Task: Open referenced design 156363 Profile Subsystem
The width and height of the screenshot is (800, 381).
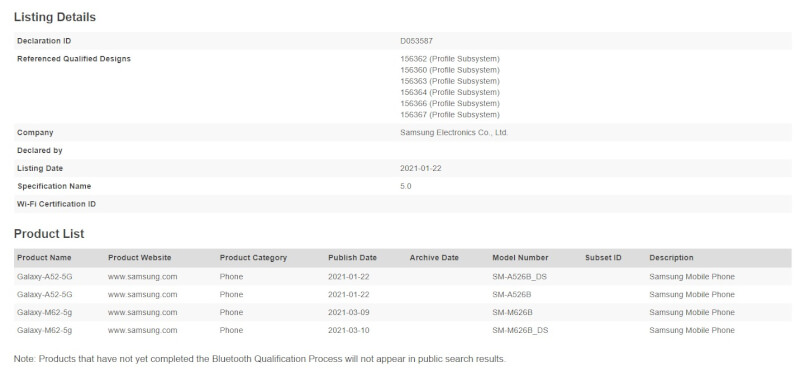Action: [x=450, y=81]
